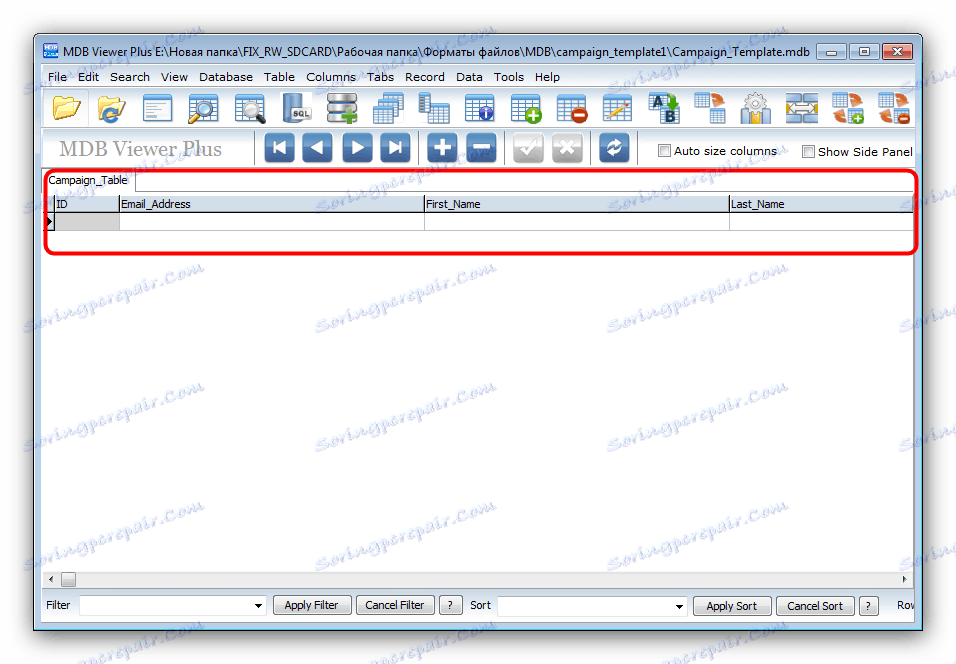Click the grayed-out cancel edit X button
Viewport: 956px width, 664px height.
[x=567, y=148]
